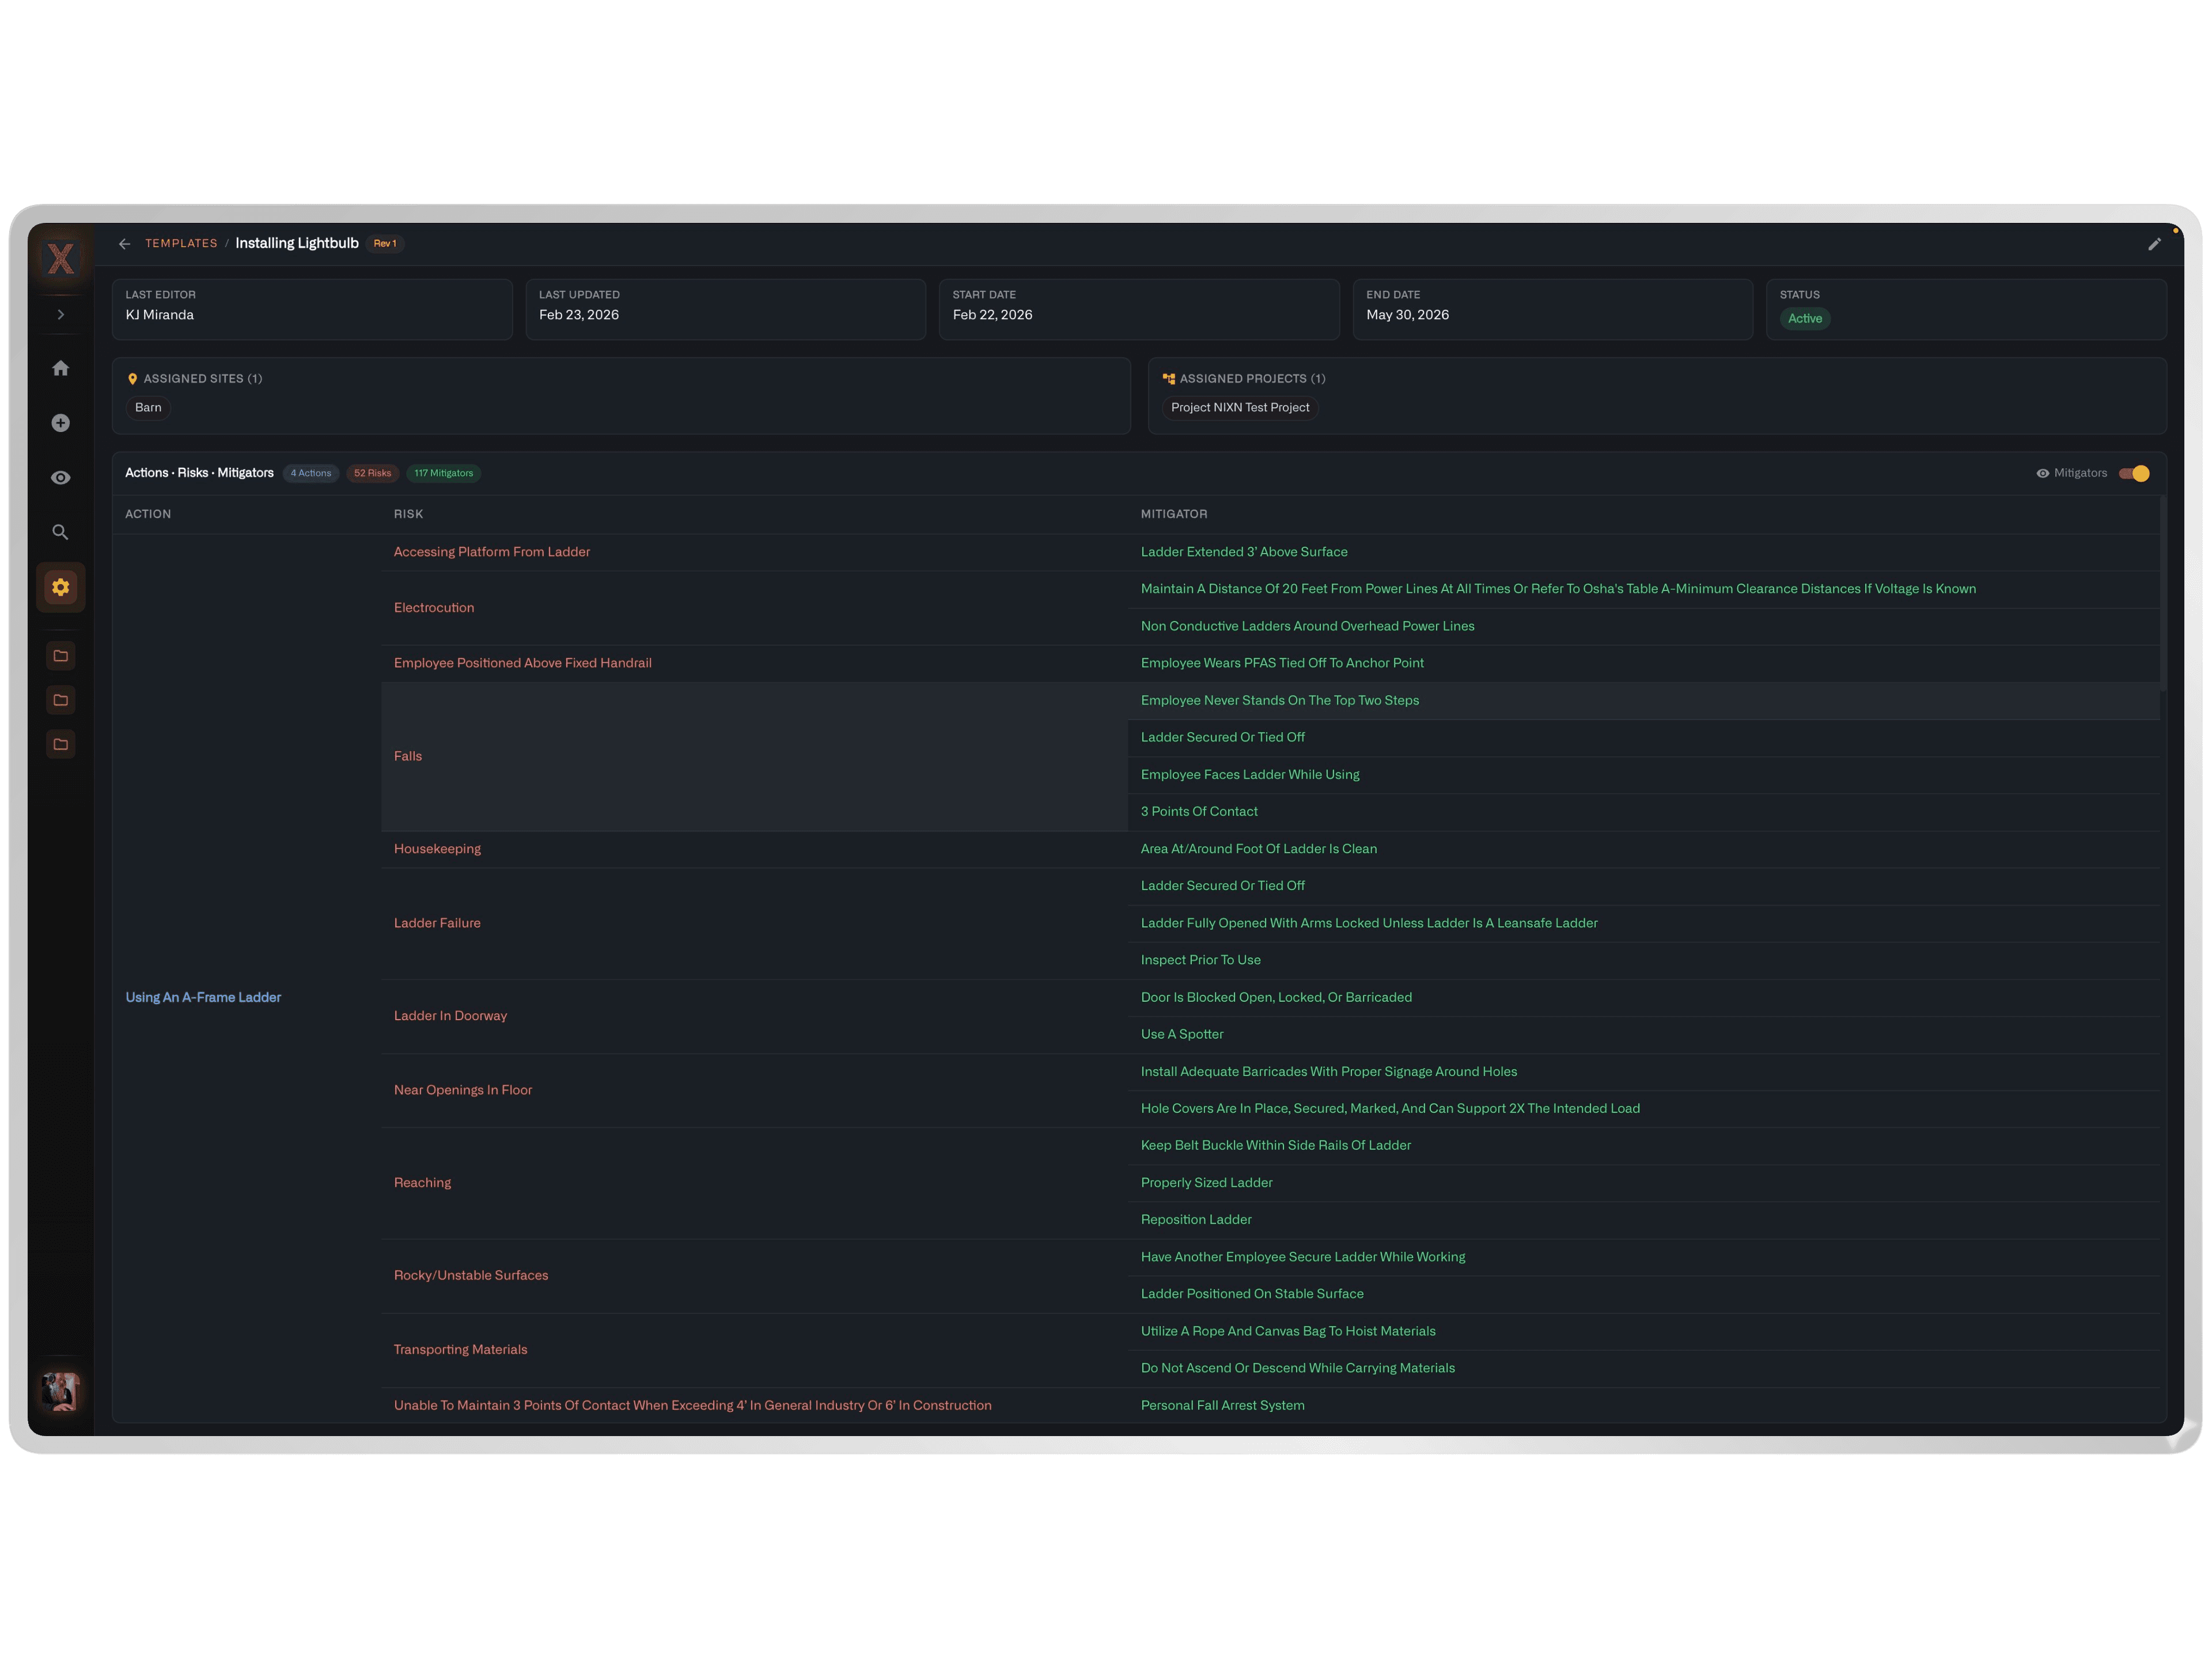Click 3 Points Of Contact mitigator
Screen dimensions: 2212x1659
[1199, 811]
